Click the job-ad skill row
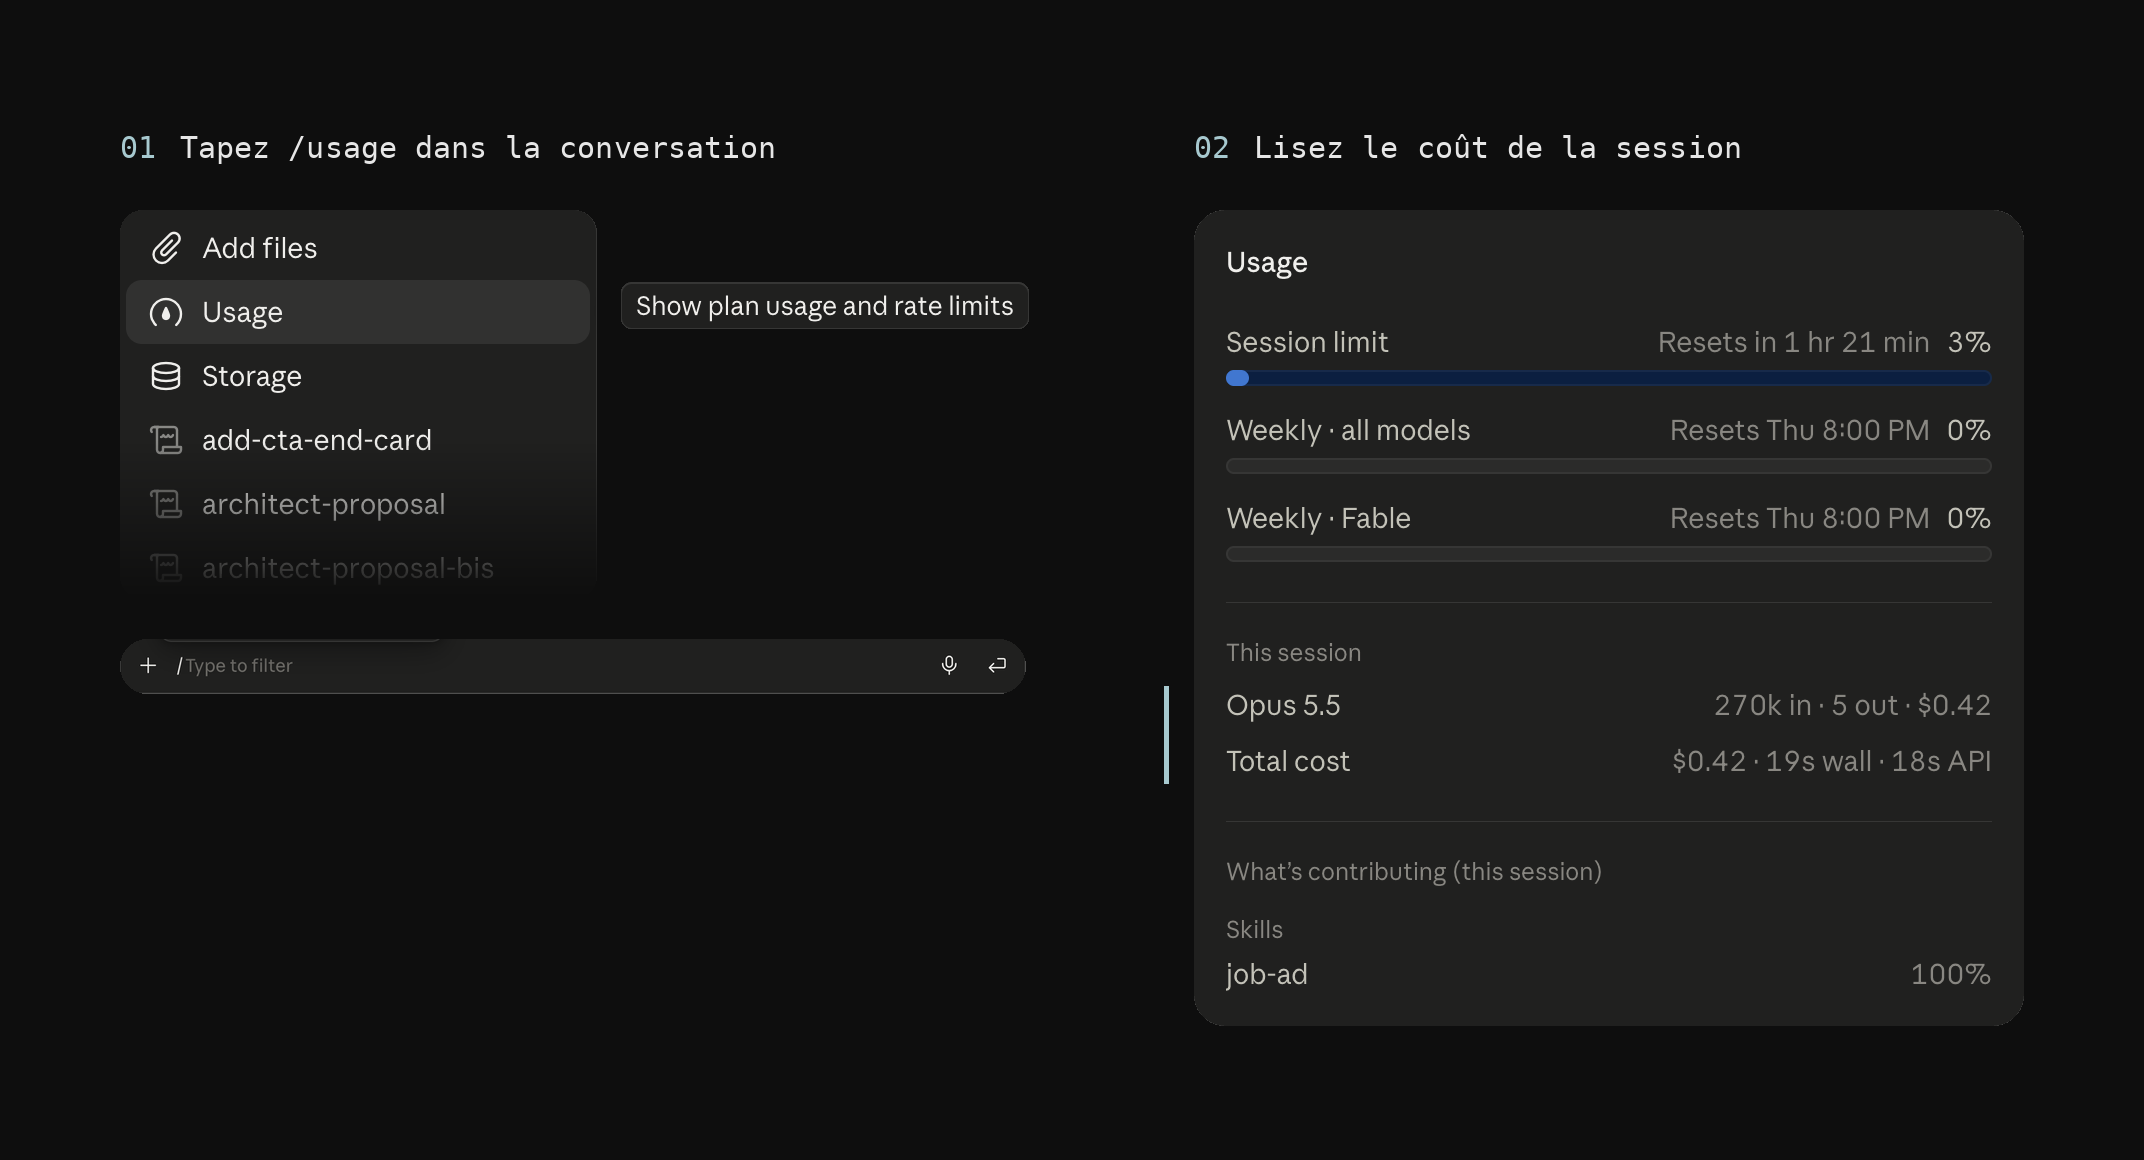This screenshot has width=2144, height=1160. [x=1608, y=974]
